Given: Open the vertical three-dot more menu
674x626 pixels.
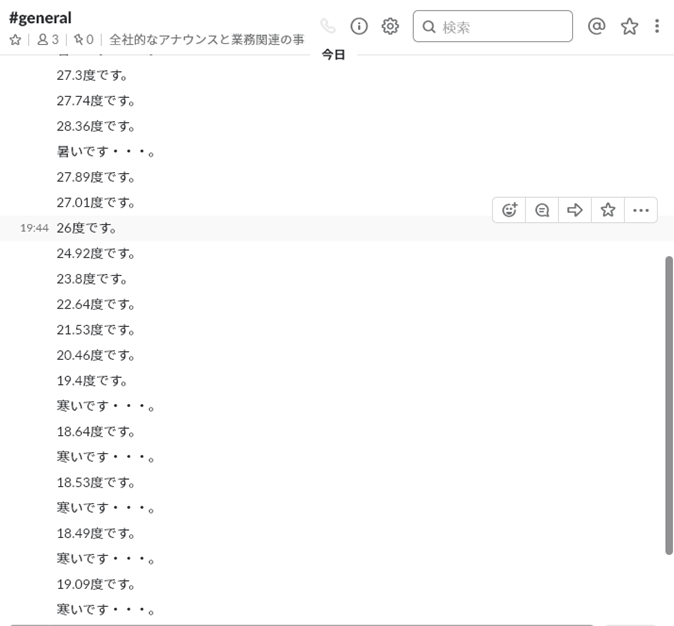Looking at the screenshot, I should (657, 26).
